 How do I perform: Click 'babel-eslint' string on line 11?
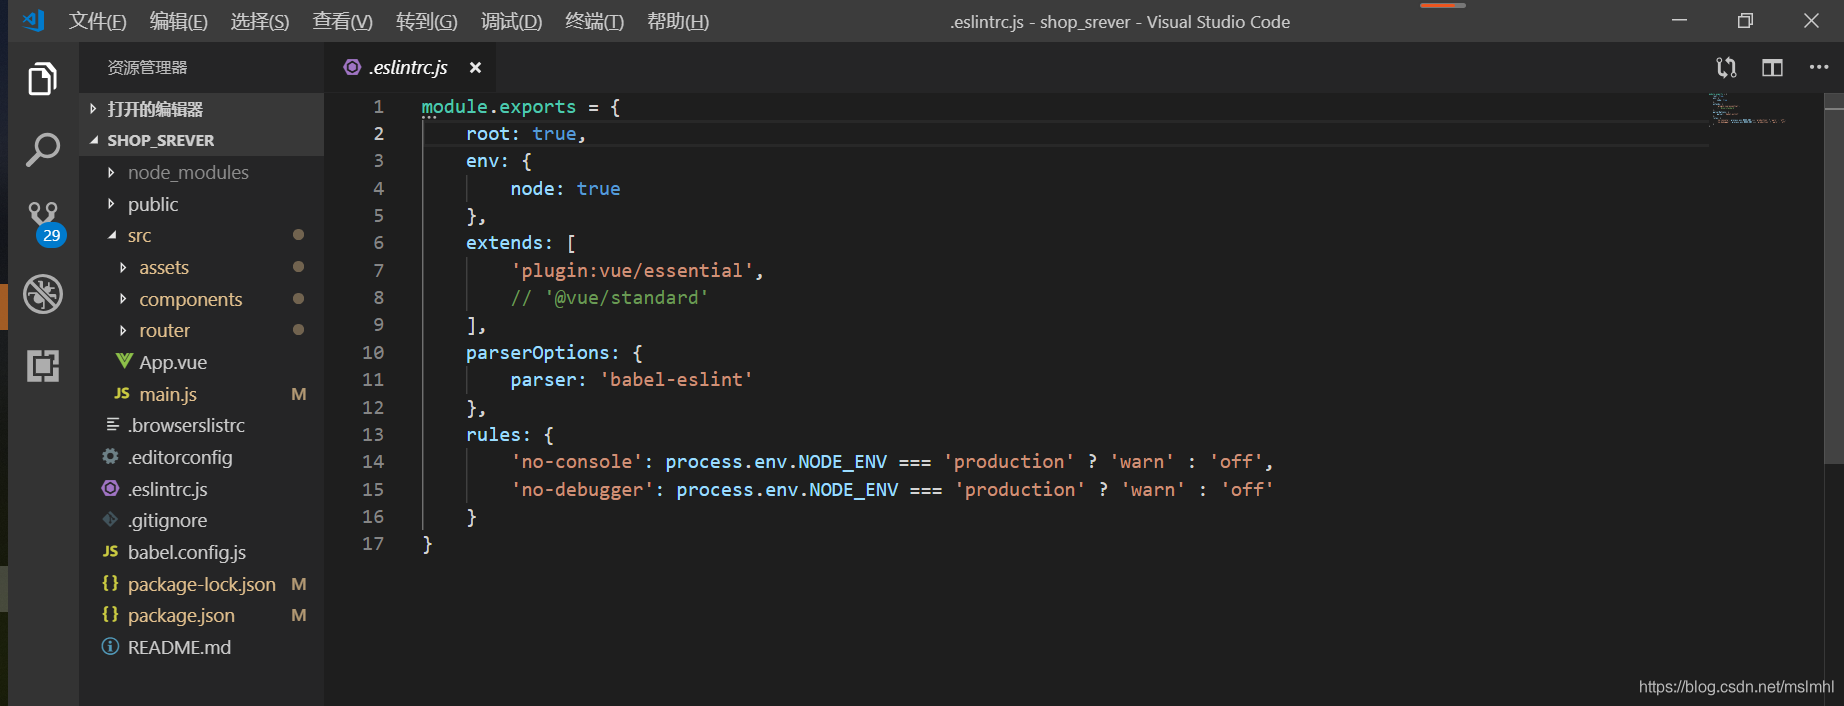click(x=676, y=379)
